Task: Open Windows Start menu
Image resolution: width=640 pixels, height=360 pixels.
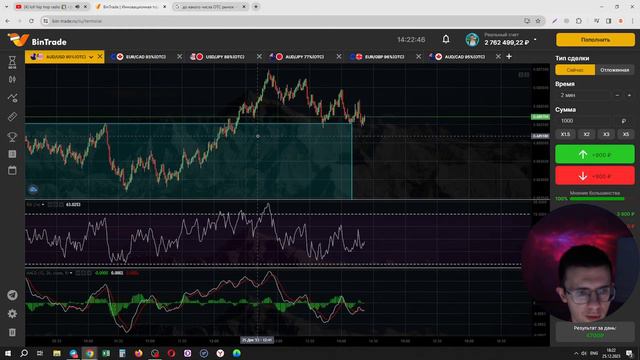Action: point(8,353)
